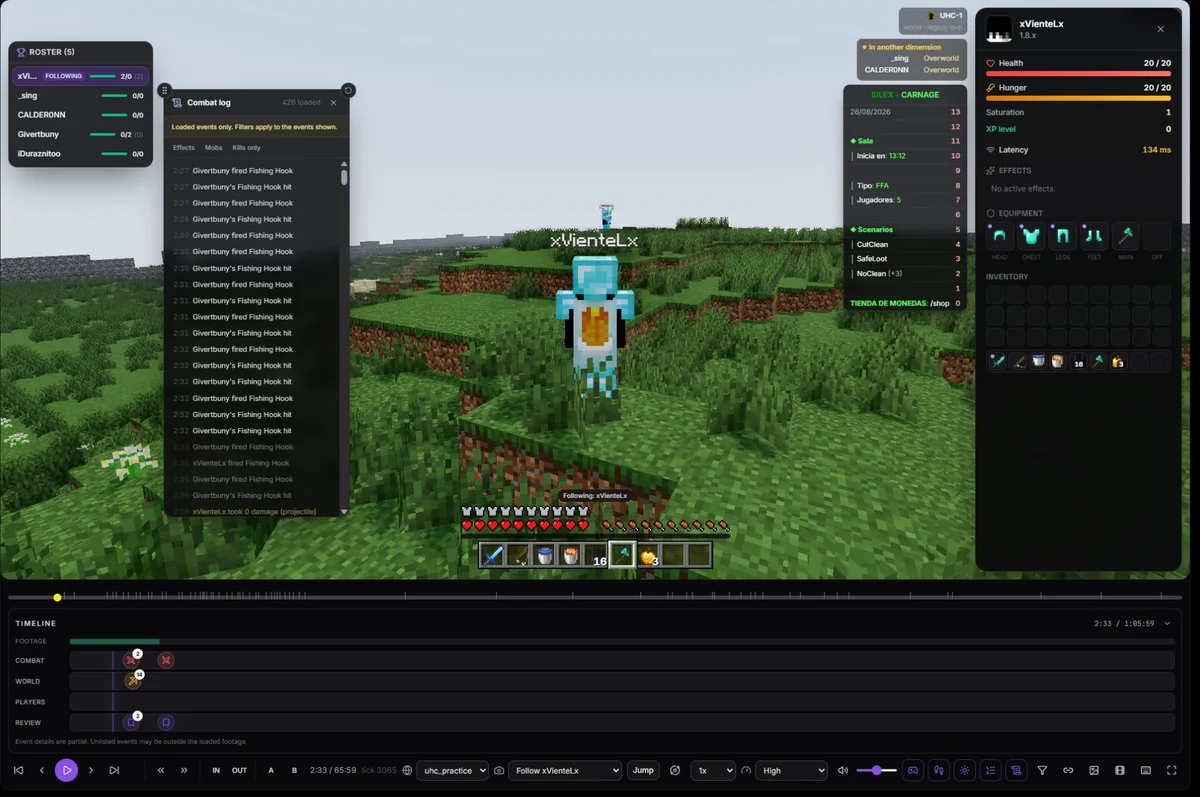Click the WORLD marker with badge 14

(x=133, y=680)
